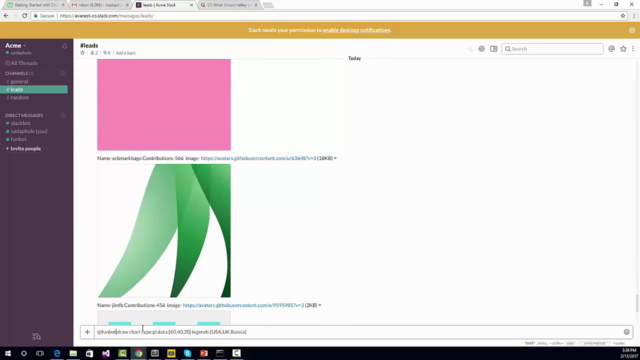Click the notifications bell in sidebar
The image size is (640, 360).
(x=64, y=46)
